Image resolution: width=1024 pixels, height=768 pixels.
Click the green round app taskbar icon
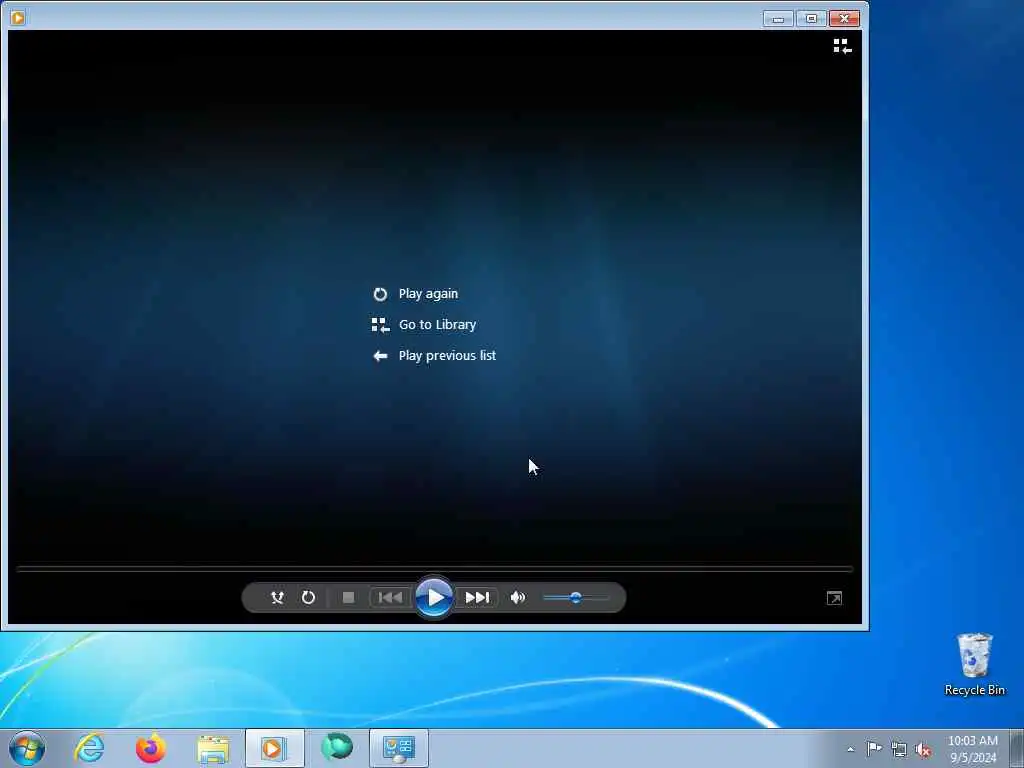point(337,747)
